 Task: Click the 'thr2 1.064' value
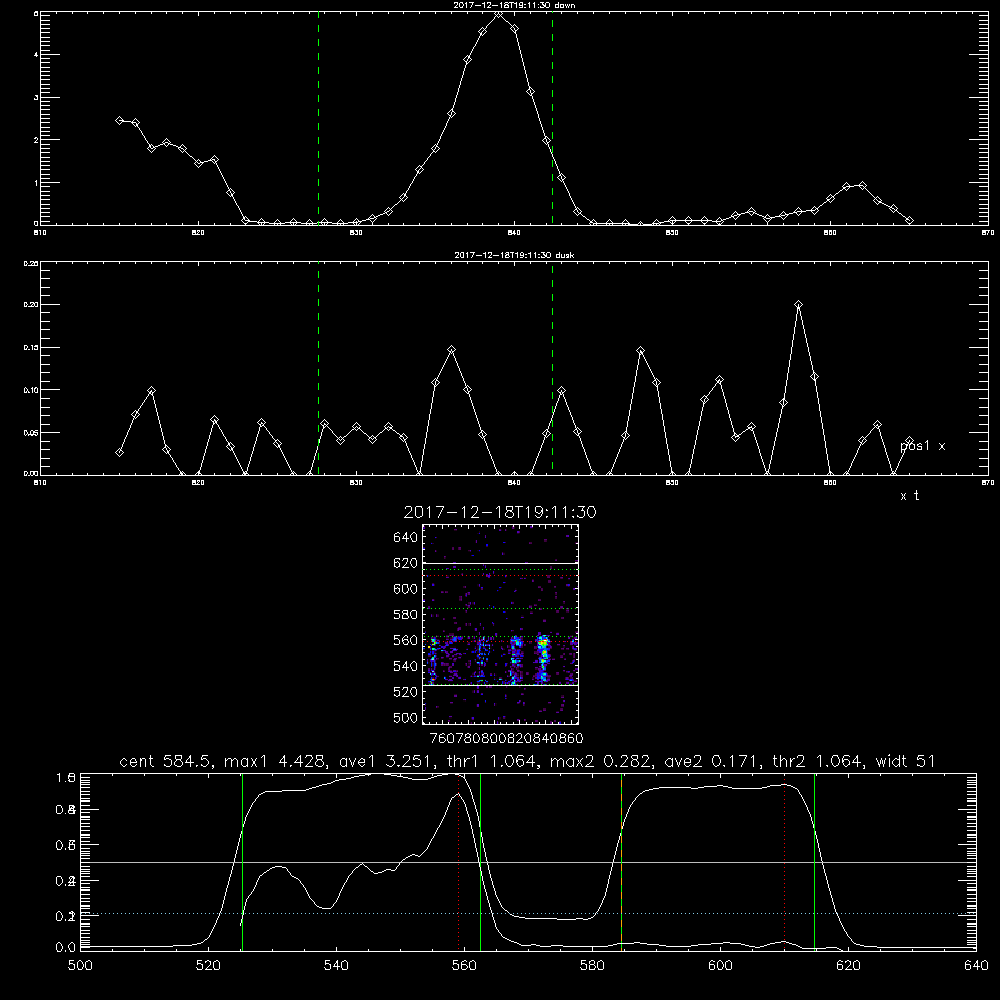819,761
